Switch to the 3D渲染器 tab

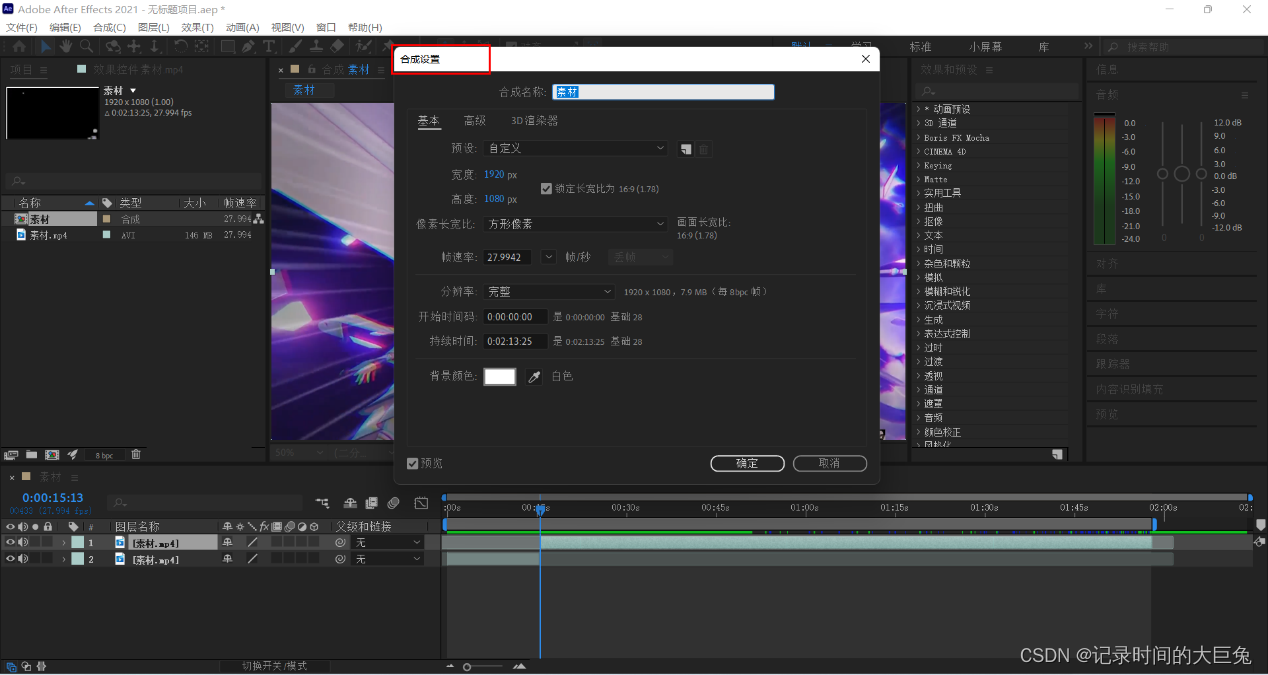coord(535,121)
